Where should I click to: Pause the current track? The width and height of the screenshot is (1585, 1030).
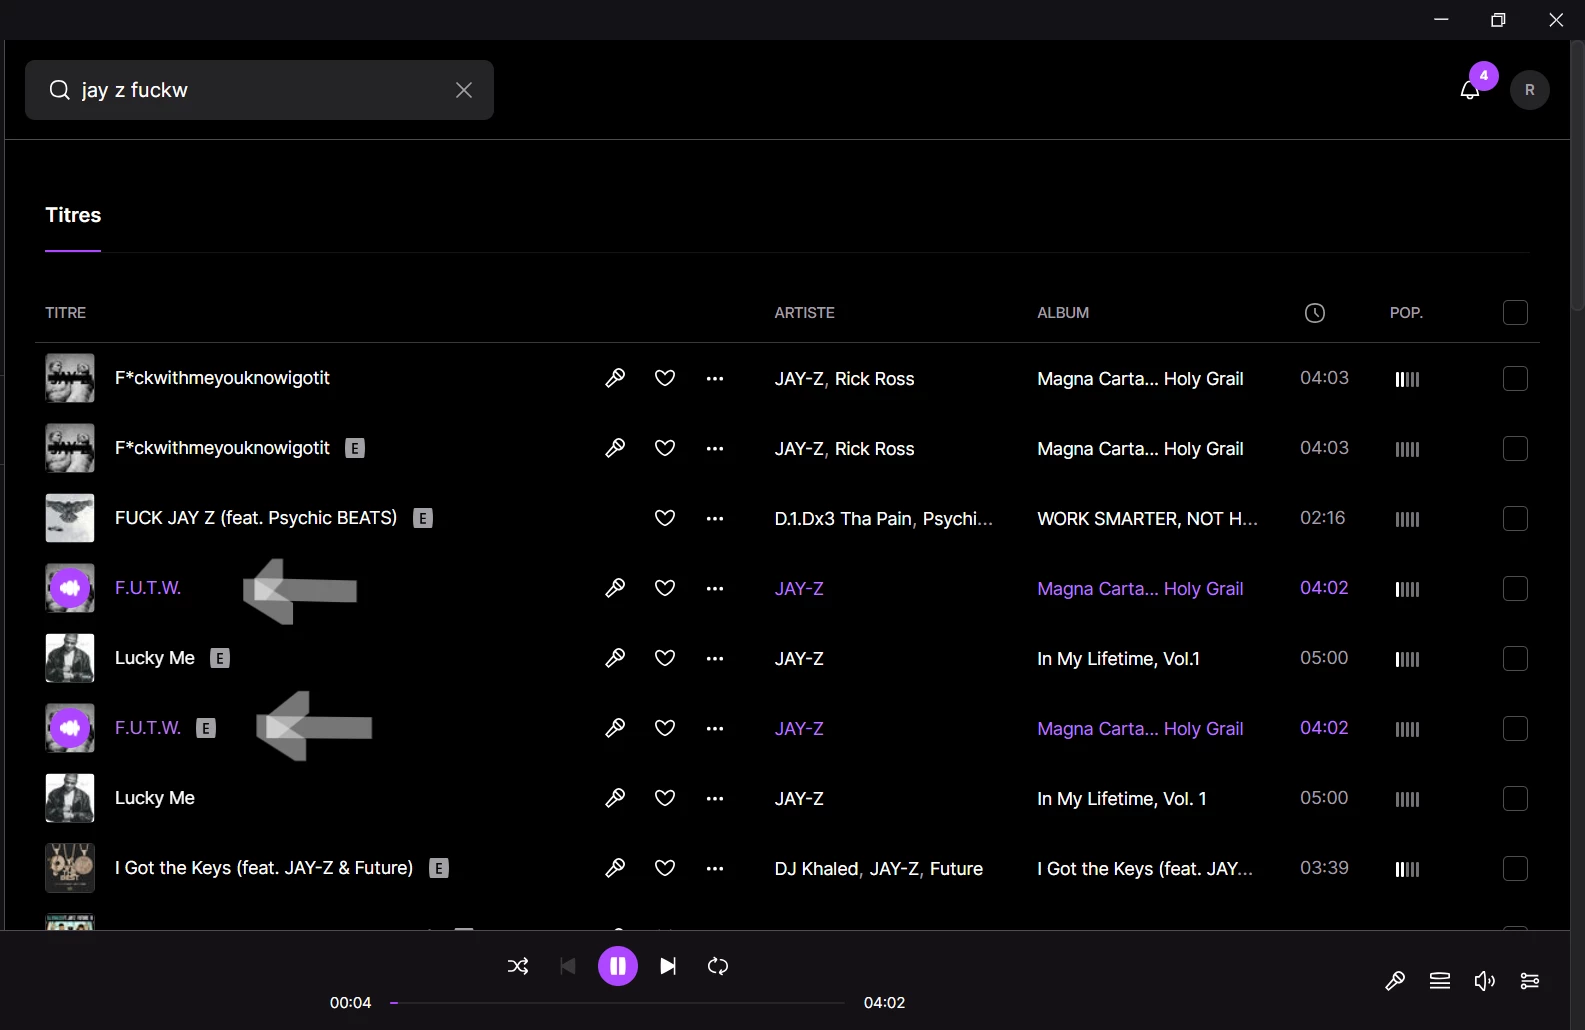pos(618,966)
